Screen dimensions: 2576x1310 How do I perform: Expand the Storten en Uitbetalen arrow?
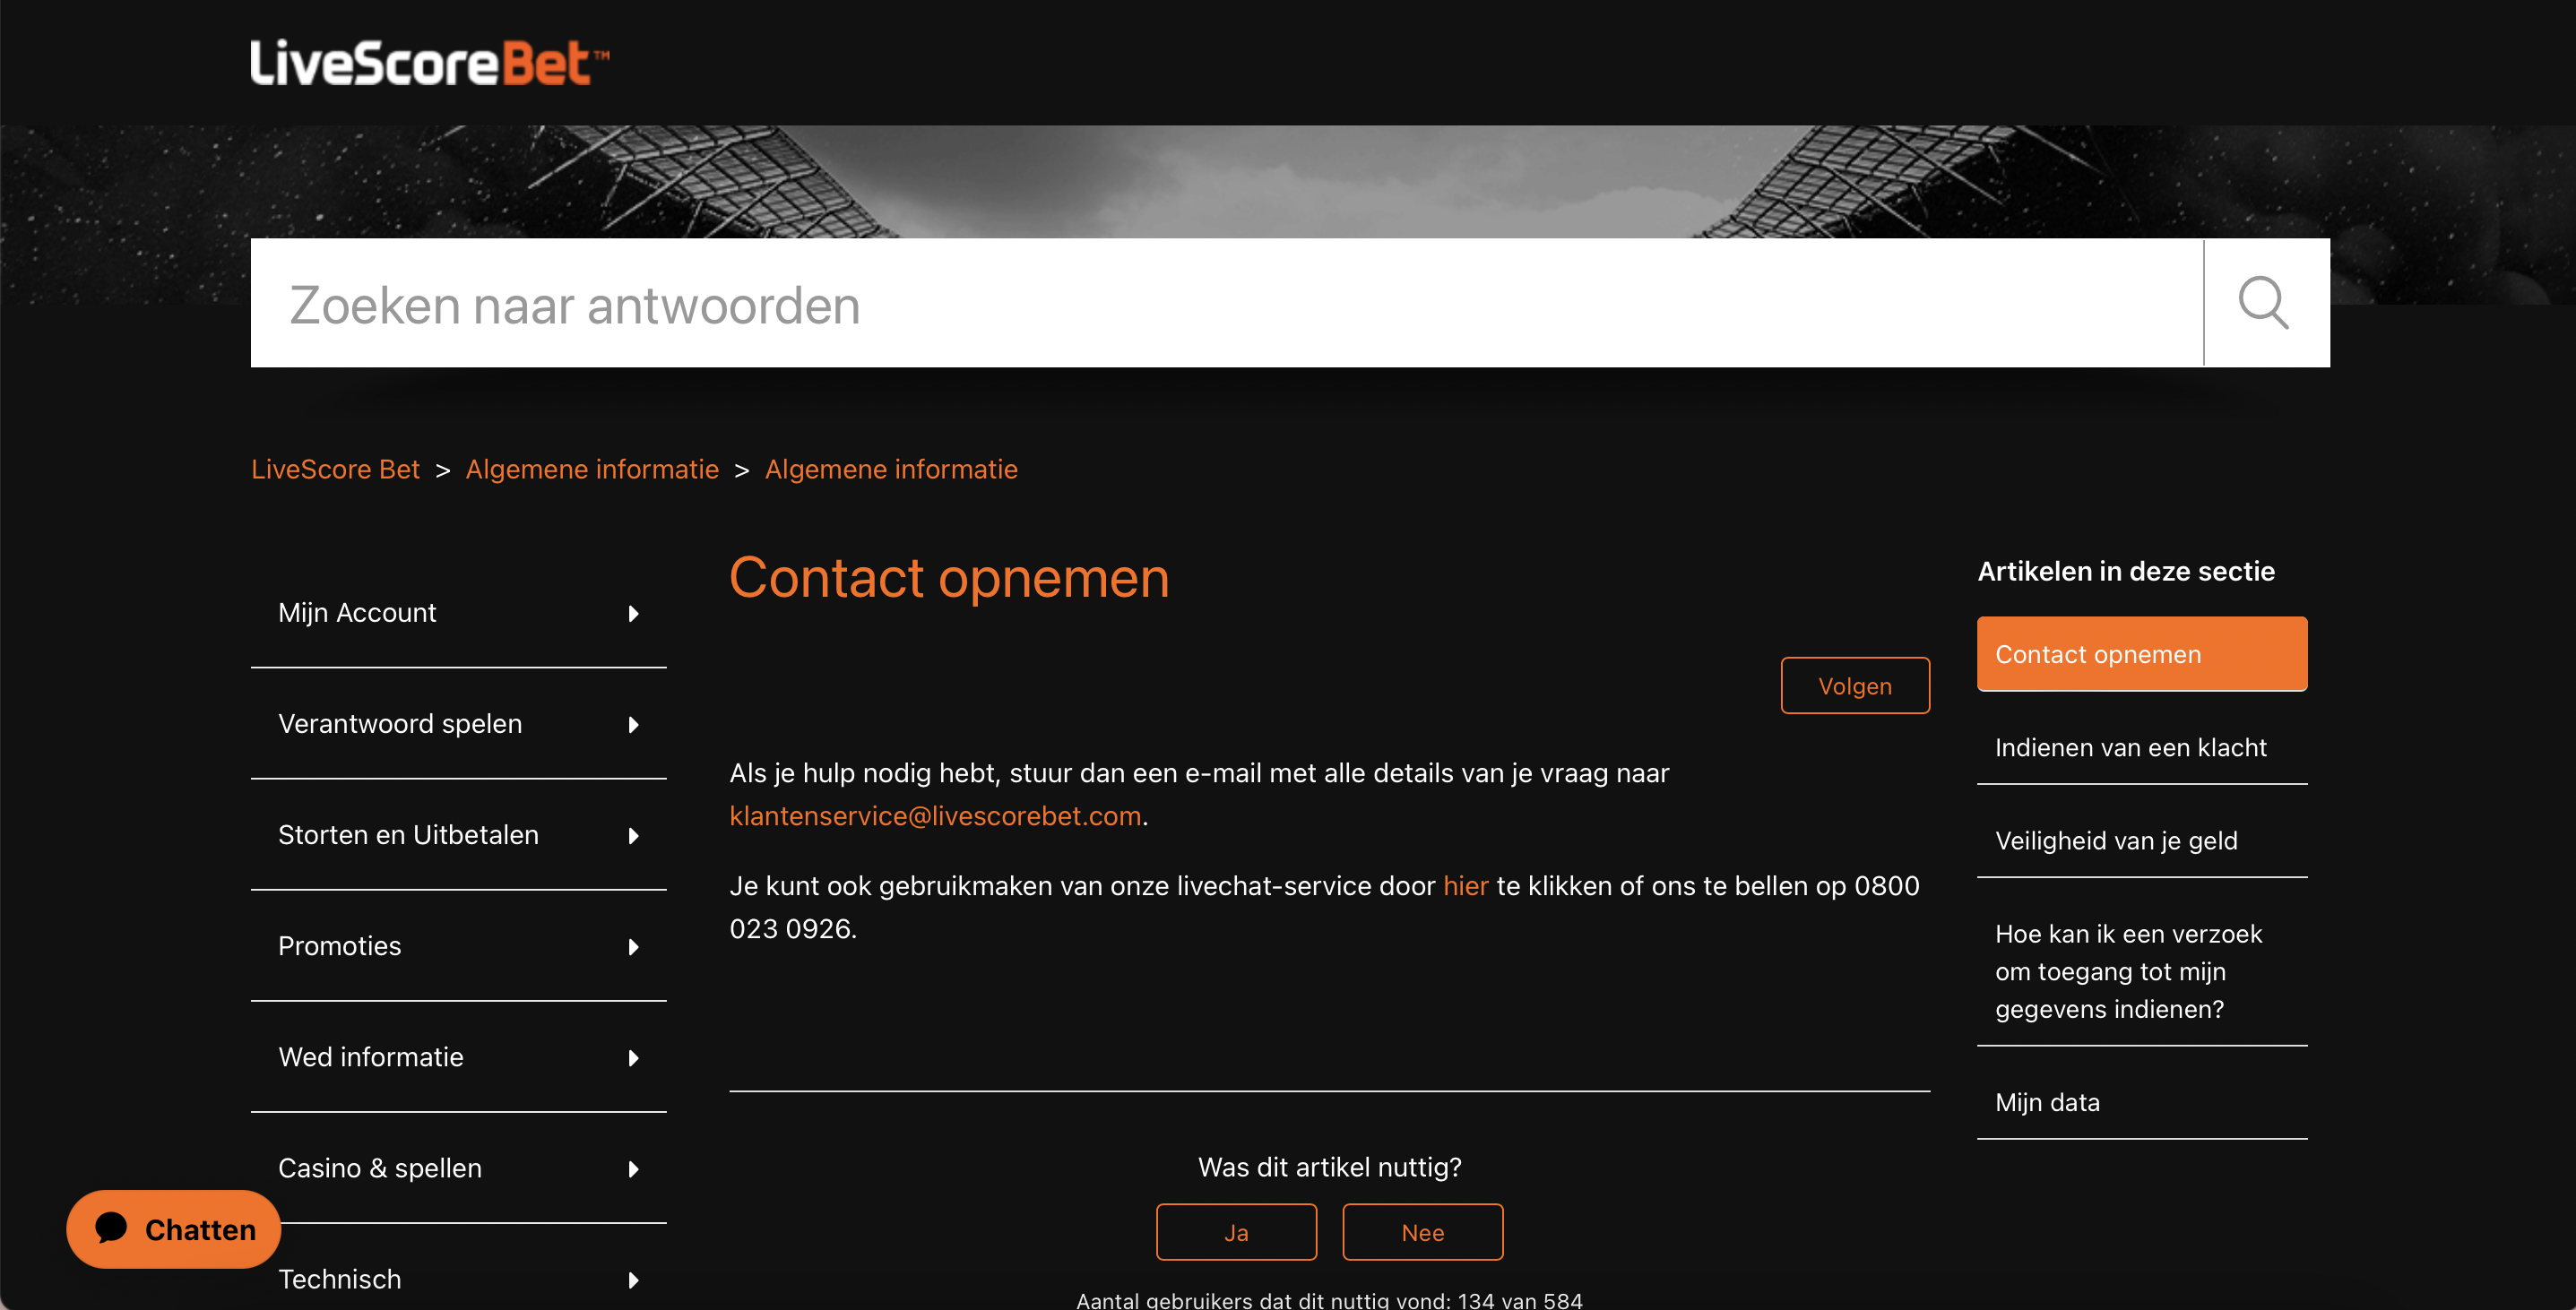click(x=633, y=835)
